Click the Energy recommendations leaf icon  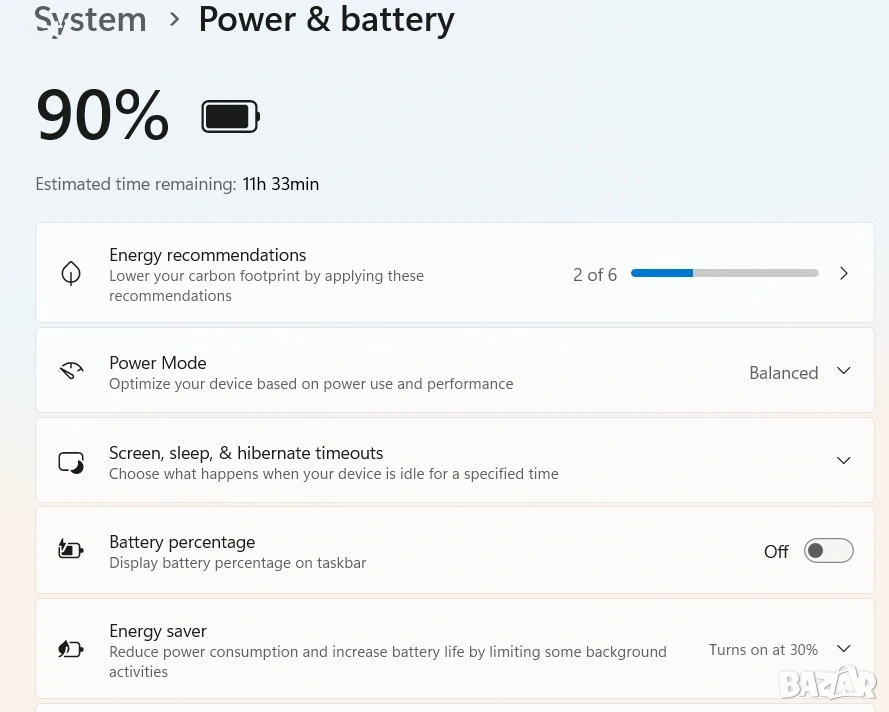(71, 273)
